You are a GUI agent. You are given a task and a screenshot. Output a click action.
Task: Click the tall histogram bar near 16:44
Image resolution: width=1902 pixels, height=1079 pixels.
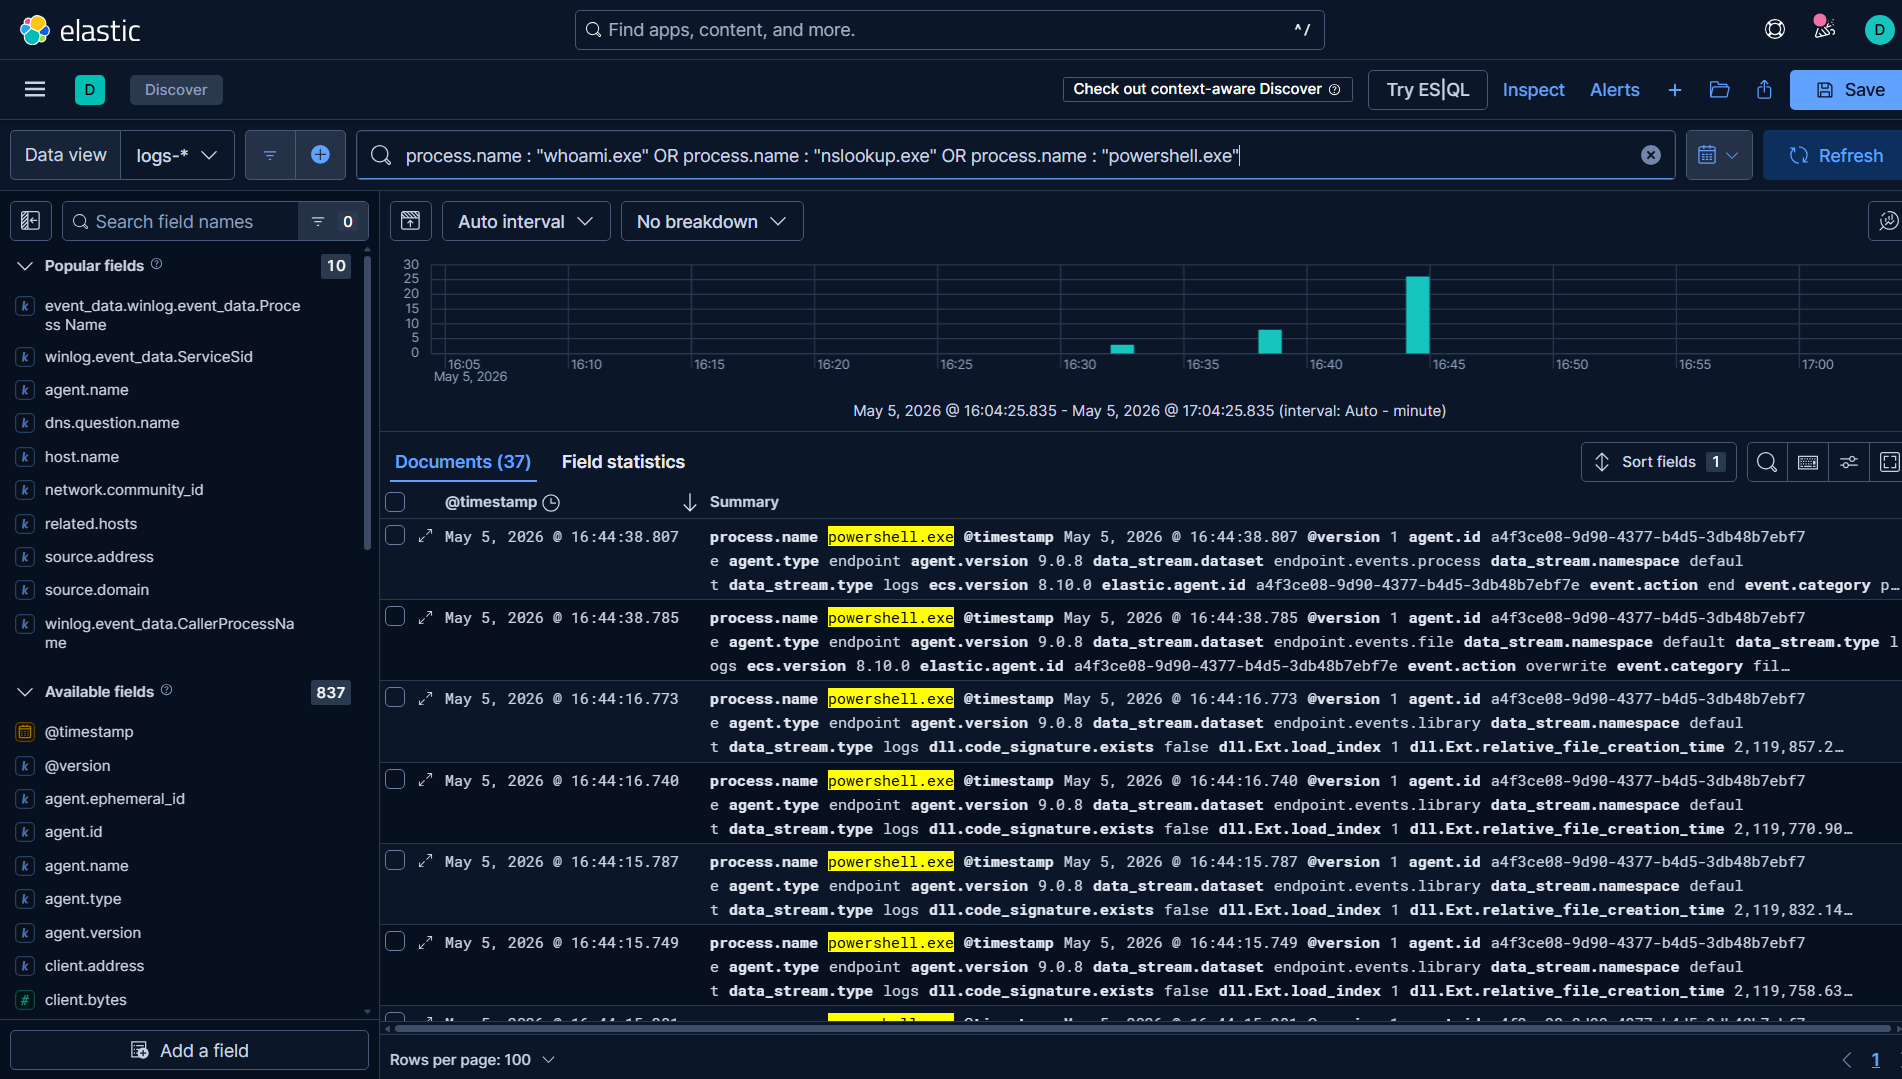[1418, 314]
